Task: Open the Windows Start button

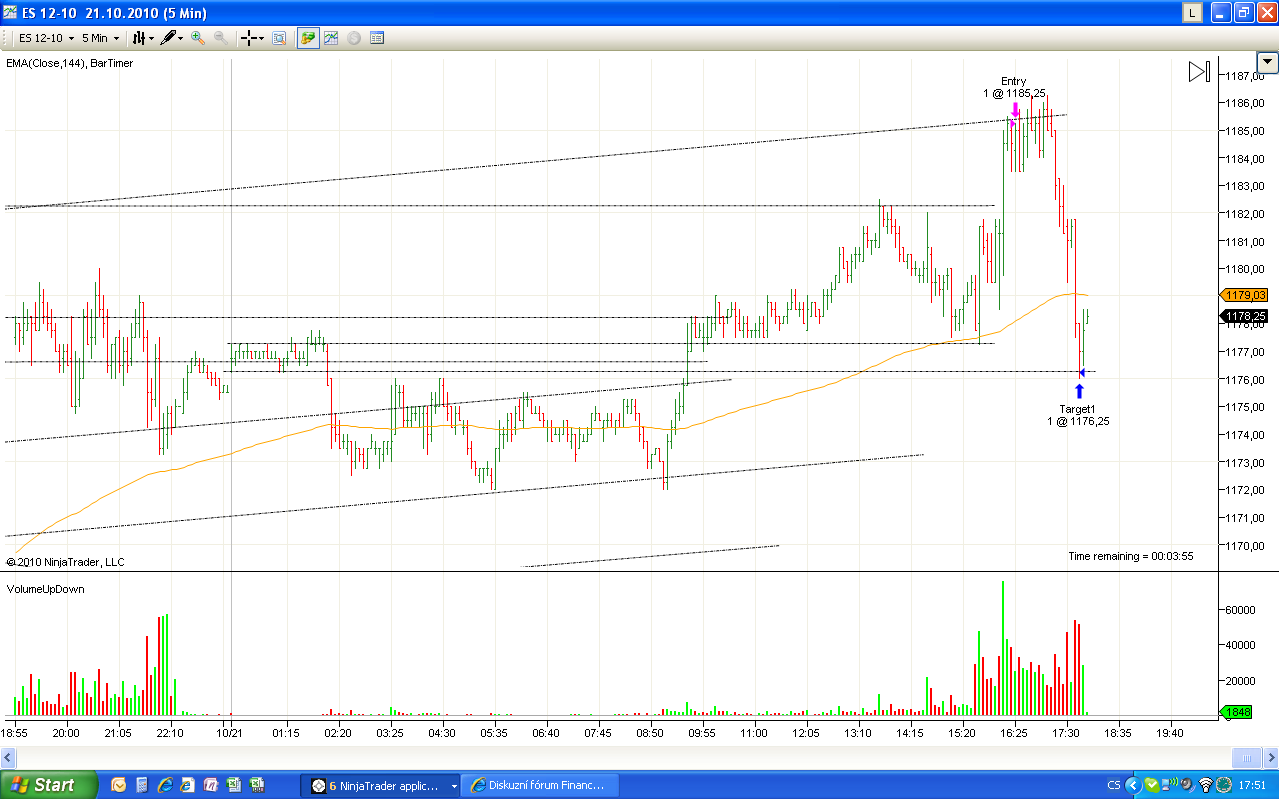Action: click(x=49, y=785)
